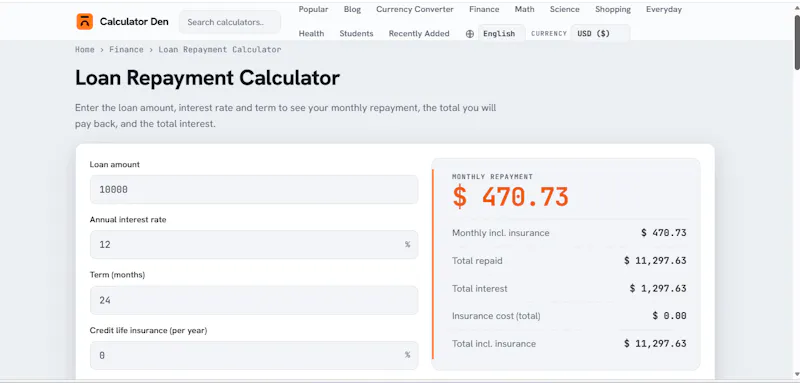Click the Total repaid label
Viewport: 800px width, 383px height.
point(477,261)
